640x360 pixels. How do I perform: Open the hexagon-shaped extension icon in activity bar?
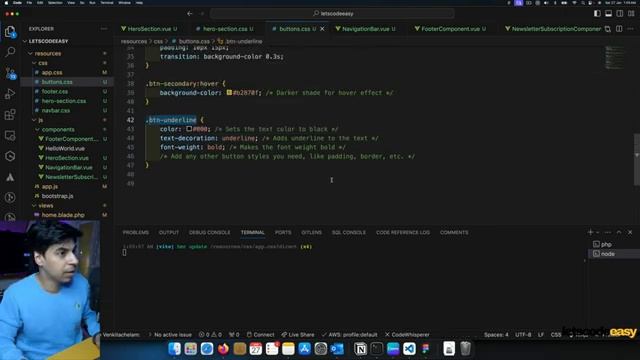tap(10, 156)
